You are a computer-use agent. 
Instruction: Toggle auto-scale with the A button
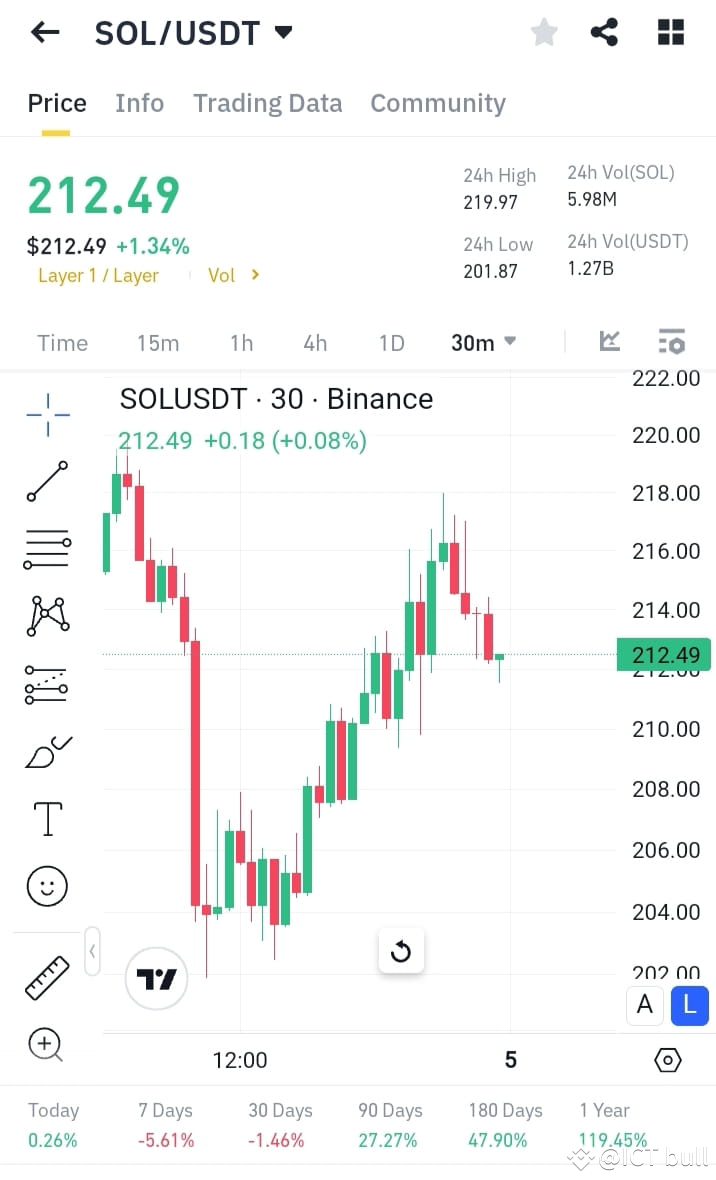pos(644,1006)
